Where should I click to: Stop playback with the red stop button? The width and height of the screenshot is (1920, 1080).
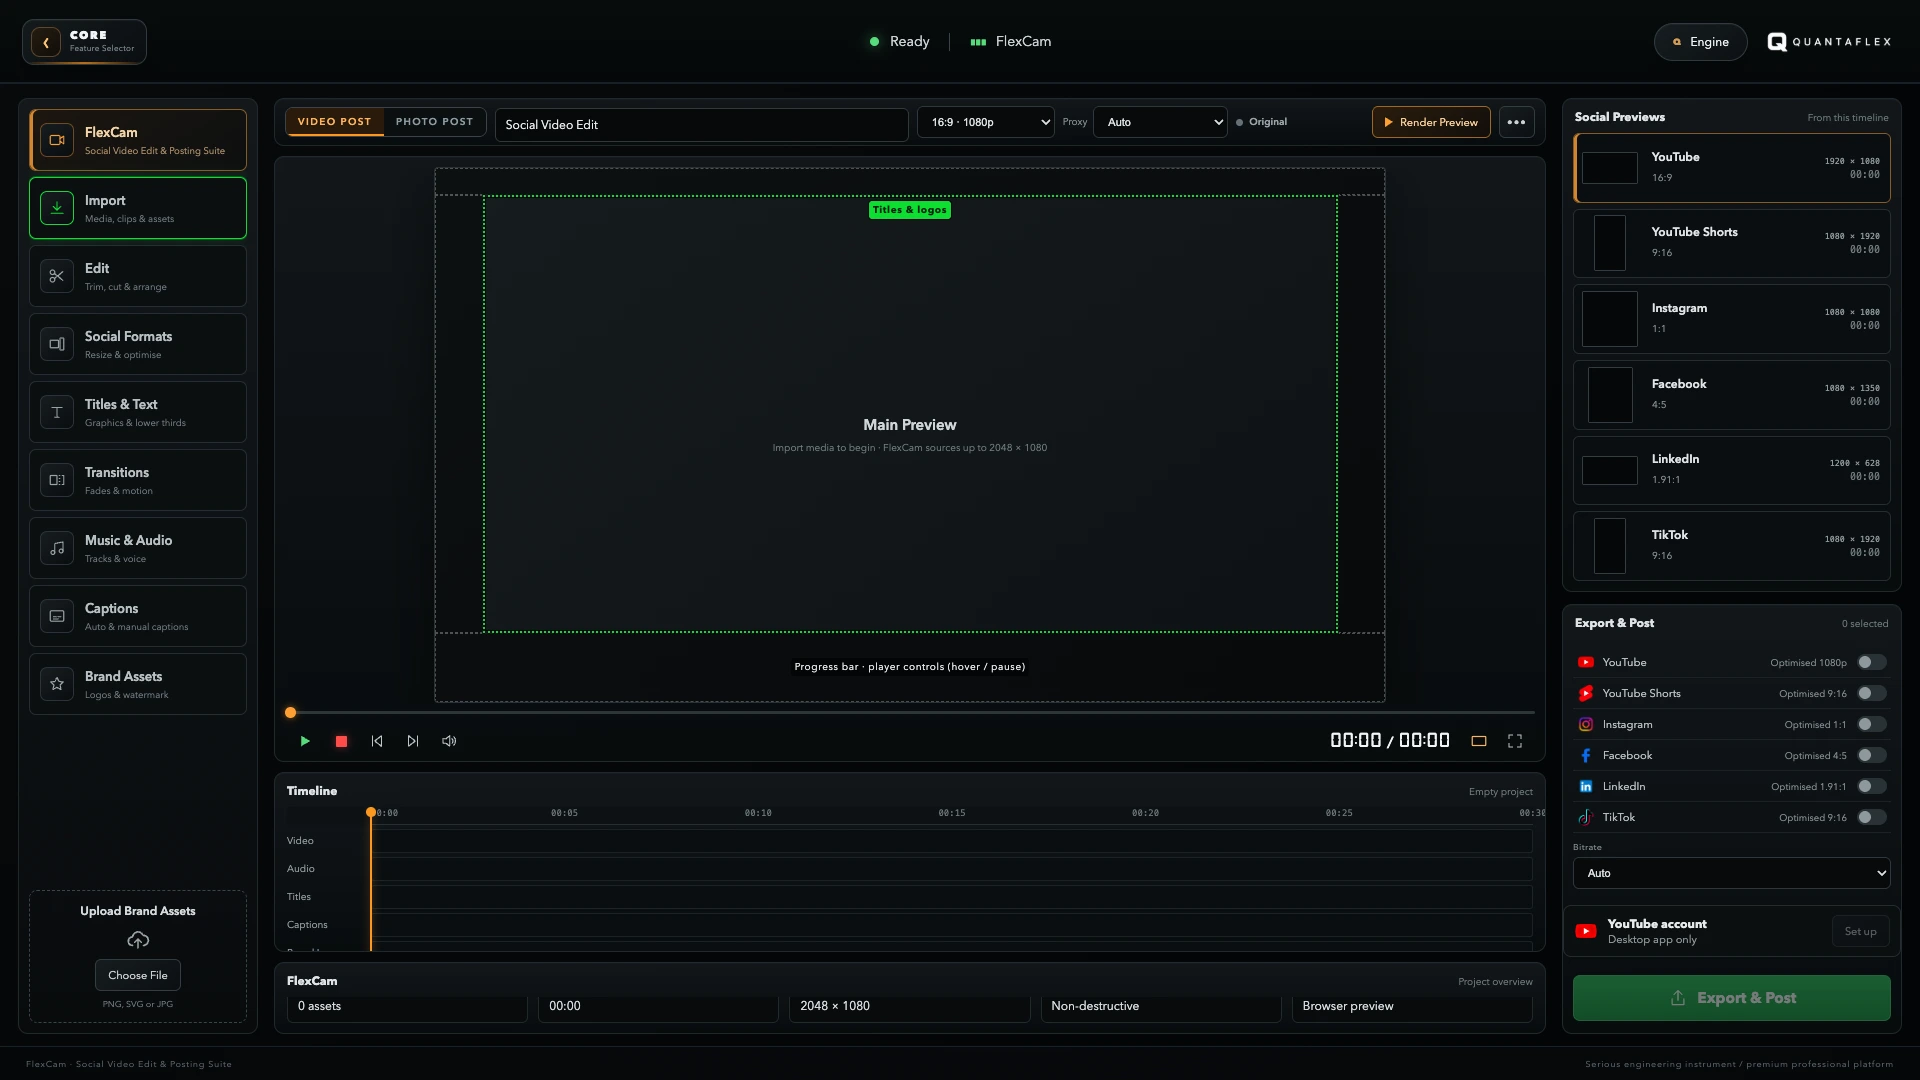coord(341,741)
